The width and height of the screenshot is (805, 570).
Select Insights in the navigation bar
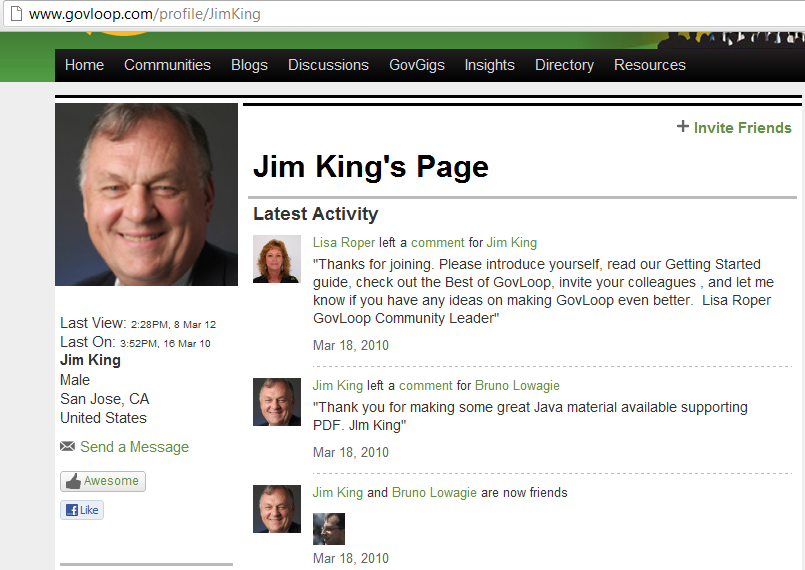pyautogui.click(x=489, y=65)
